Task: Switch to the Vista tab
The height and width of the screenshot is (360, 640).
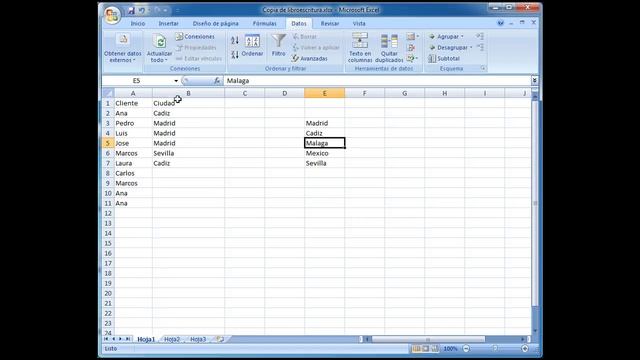Action: (359, 24)
